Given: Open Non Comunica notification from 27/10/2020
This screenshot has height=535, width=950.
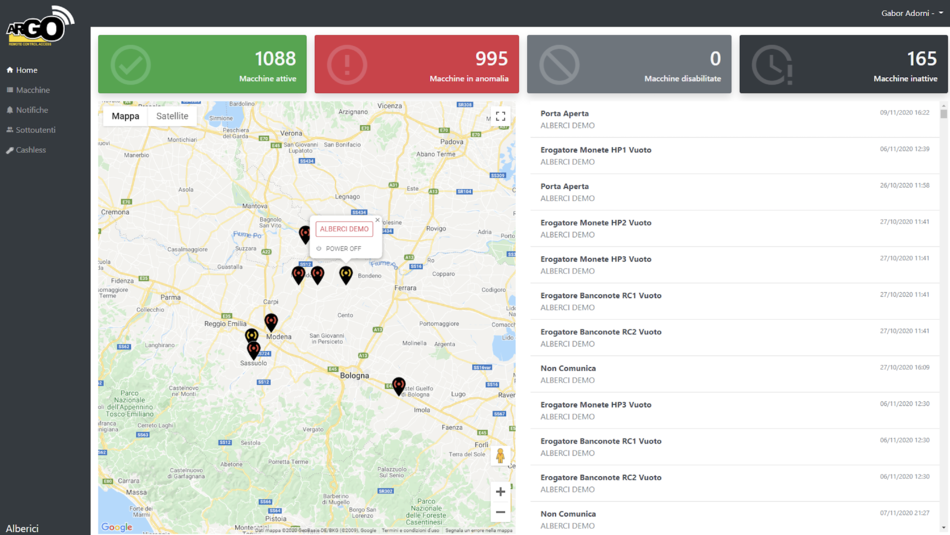Looking at the screenshot, I should [x=735, y=374].
